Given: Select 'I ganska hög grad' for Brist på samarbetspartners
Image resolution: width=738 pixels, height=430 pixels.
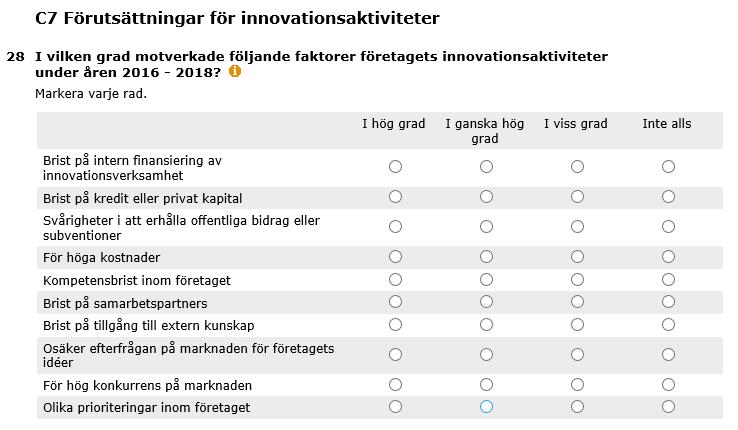Looking at the screenshot, I should pyautogui.click(x=486, y=302).
